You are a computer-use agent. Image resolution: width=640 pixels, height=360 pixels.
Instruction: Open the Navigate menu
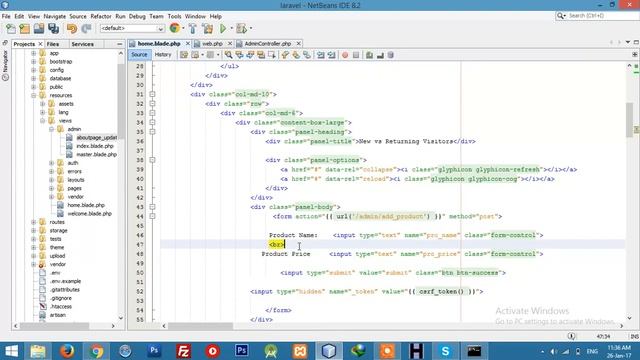55,16
